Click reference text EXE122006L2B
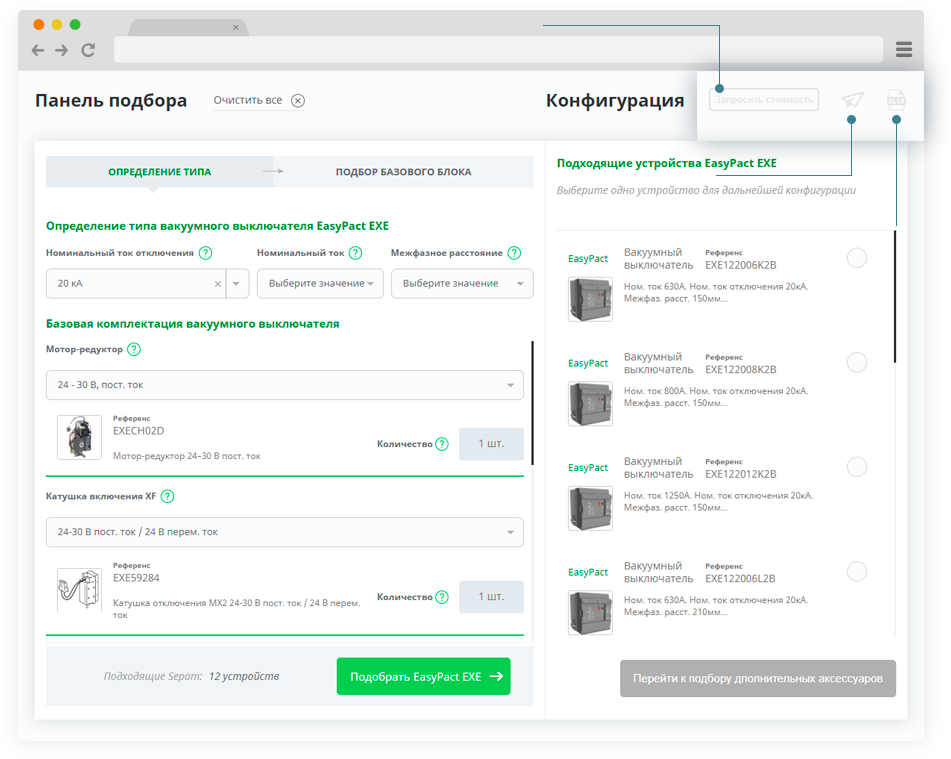Screen dimensions: 951x759 740,578
